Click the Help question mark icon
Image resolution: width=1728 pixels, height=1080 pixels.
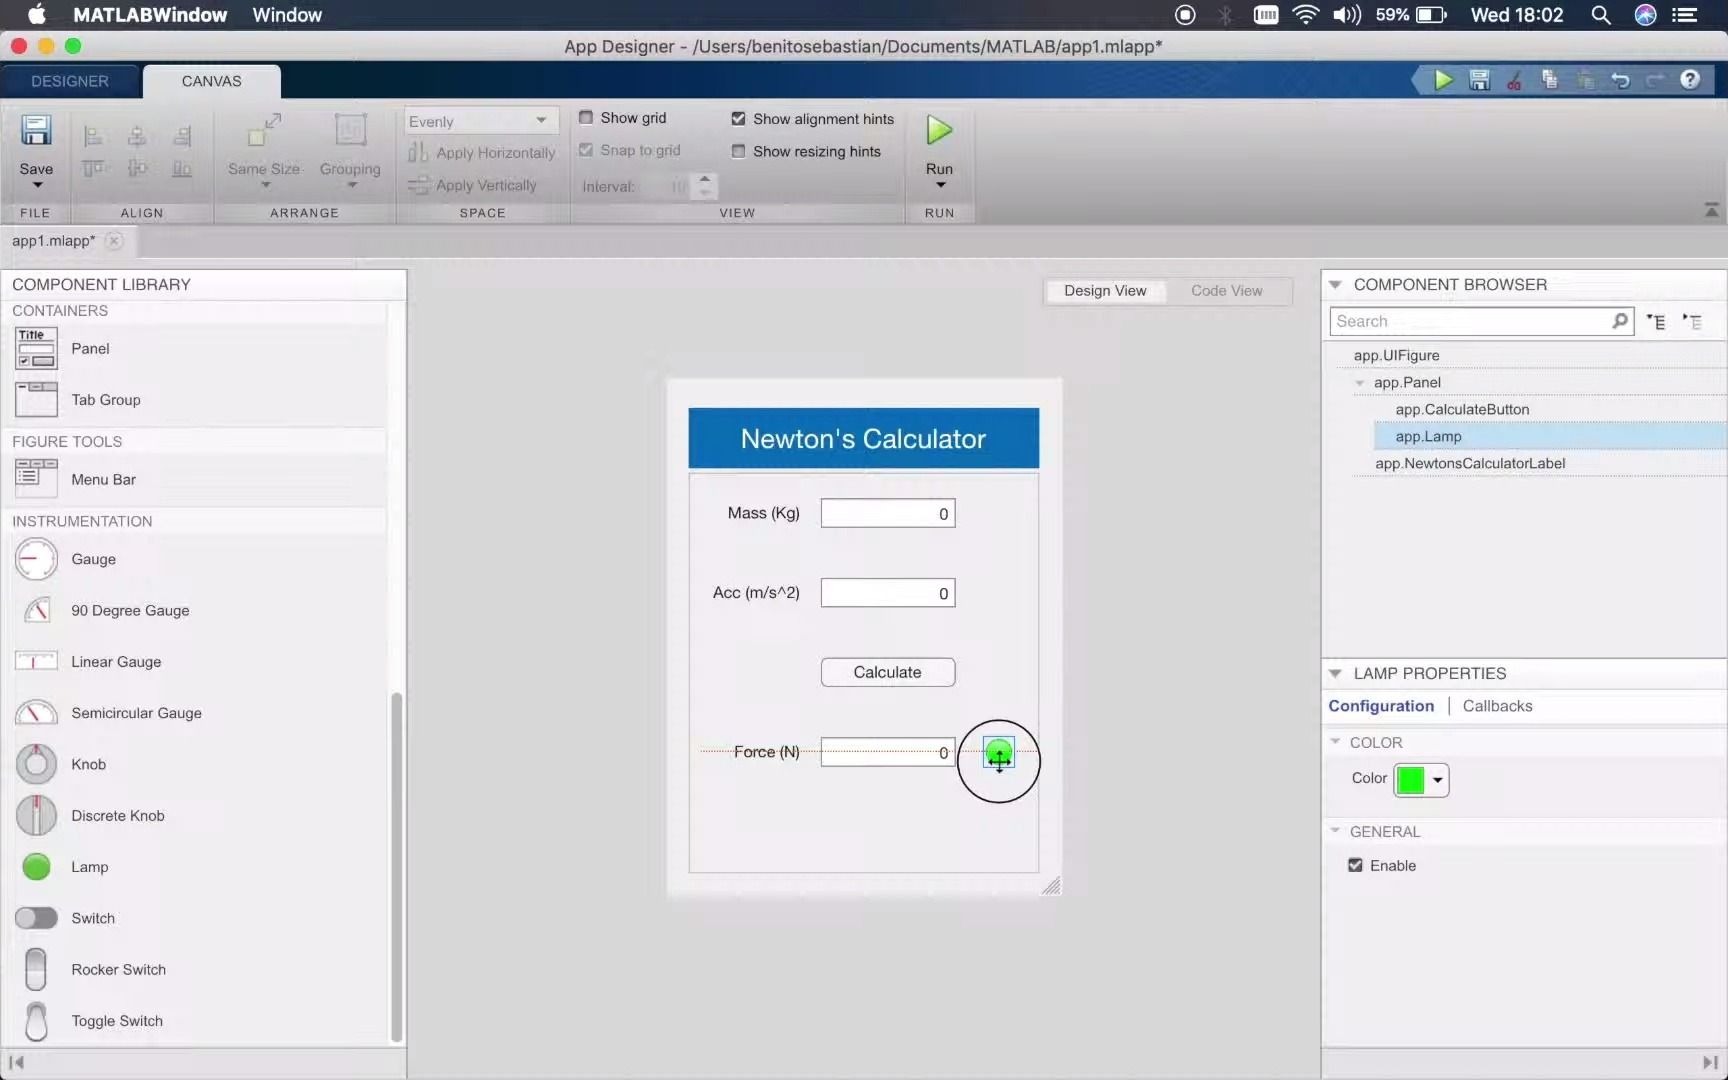[x=1689, y=80]
